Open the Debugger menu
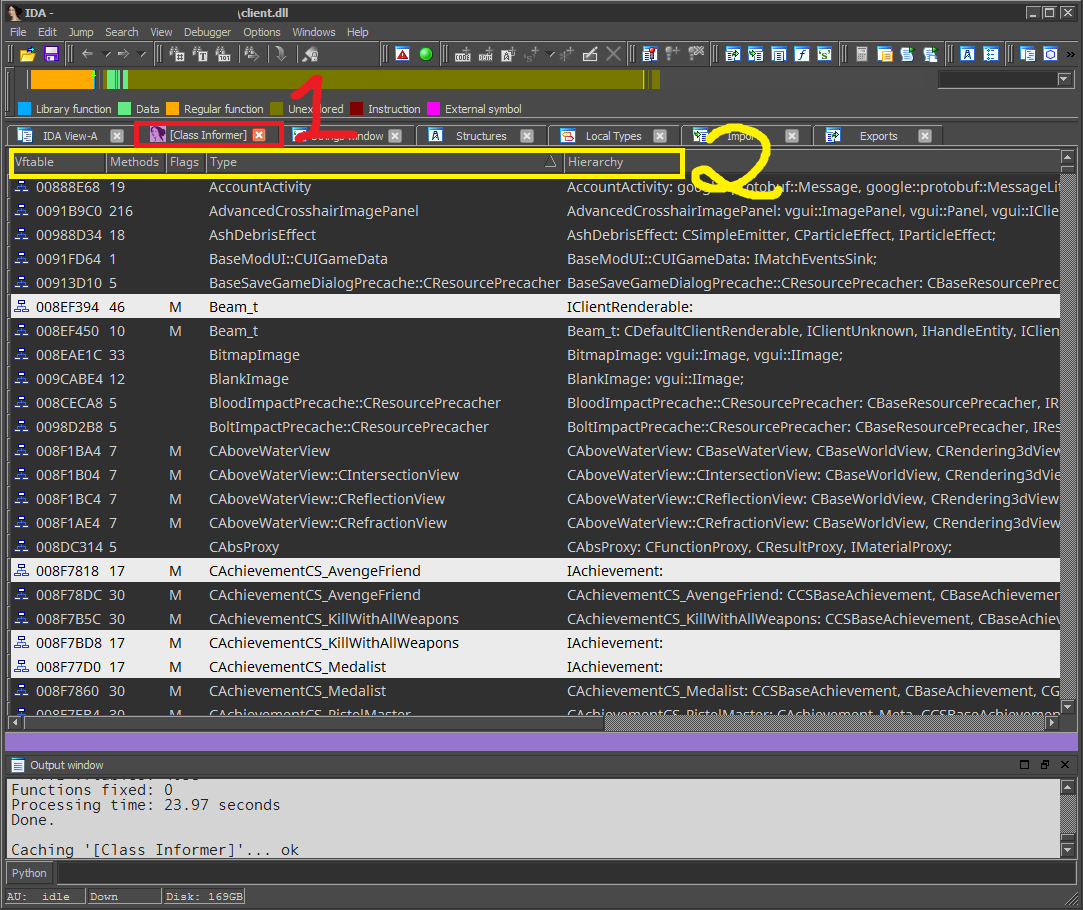This screenshot has height=910, width=1083. [207, 32]
